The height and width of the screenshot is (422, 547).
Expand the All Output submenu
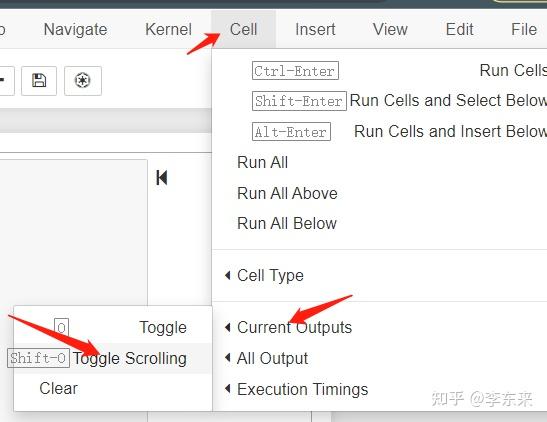click(272, 358)
